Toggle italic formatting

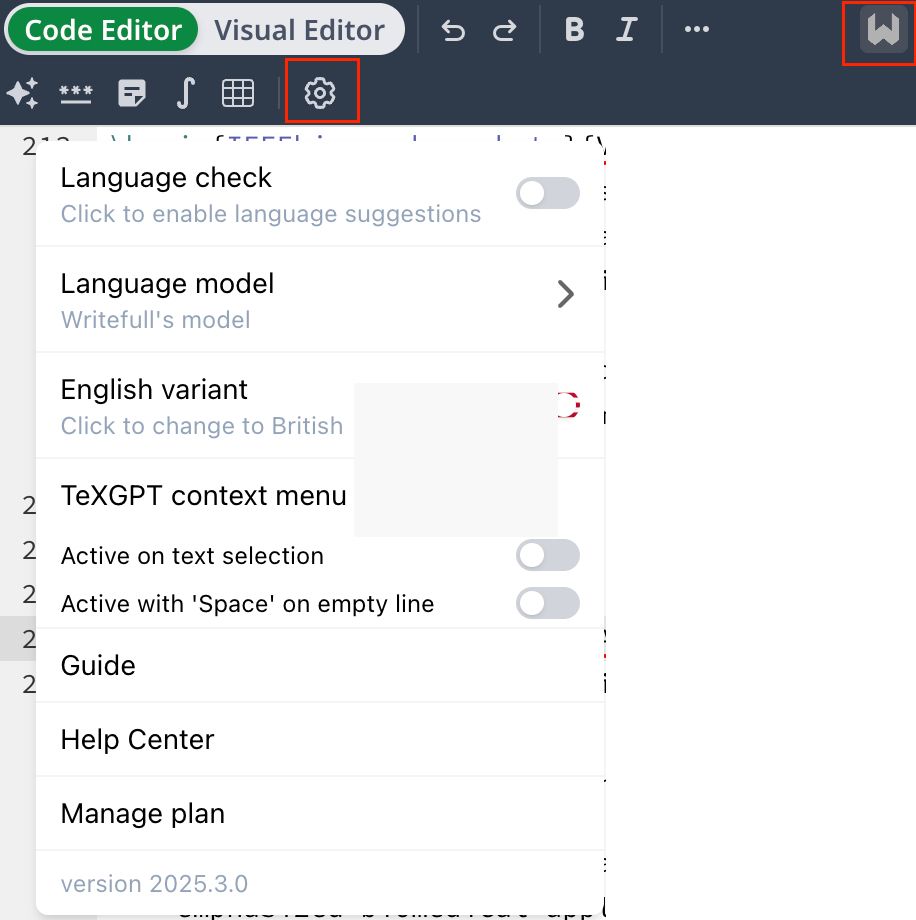626,30
